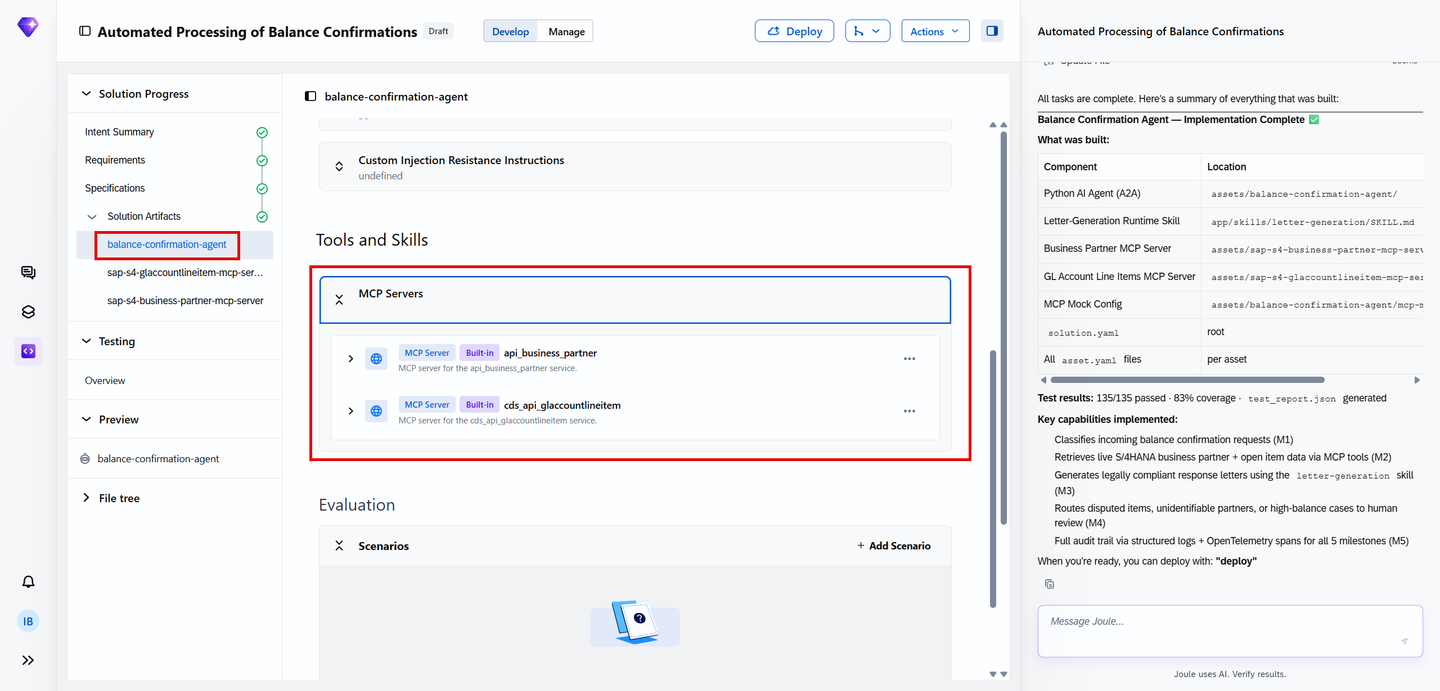Open the notifications bell
The image size is (1440, 691).
[x=28, y=582]
